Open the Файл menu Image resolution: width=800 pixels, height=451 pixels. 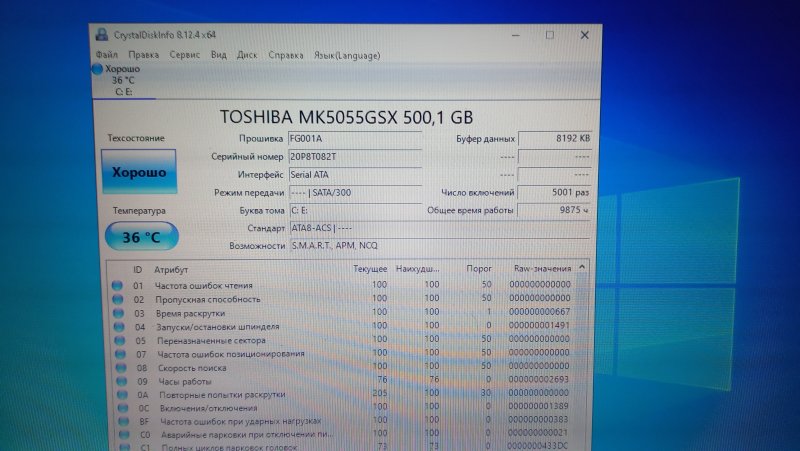(106, 55)
